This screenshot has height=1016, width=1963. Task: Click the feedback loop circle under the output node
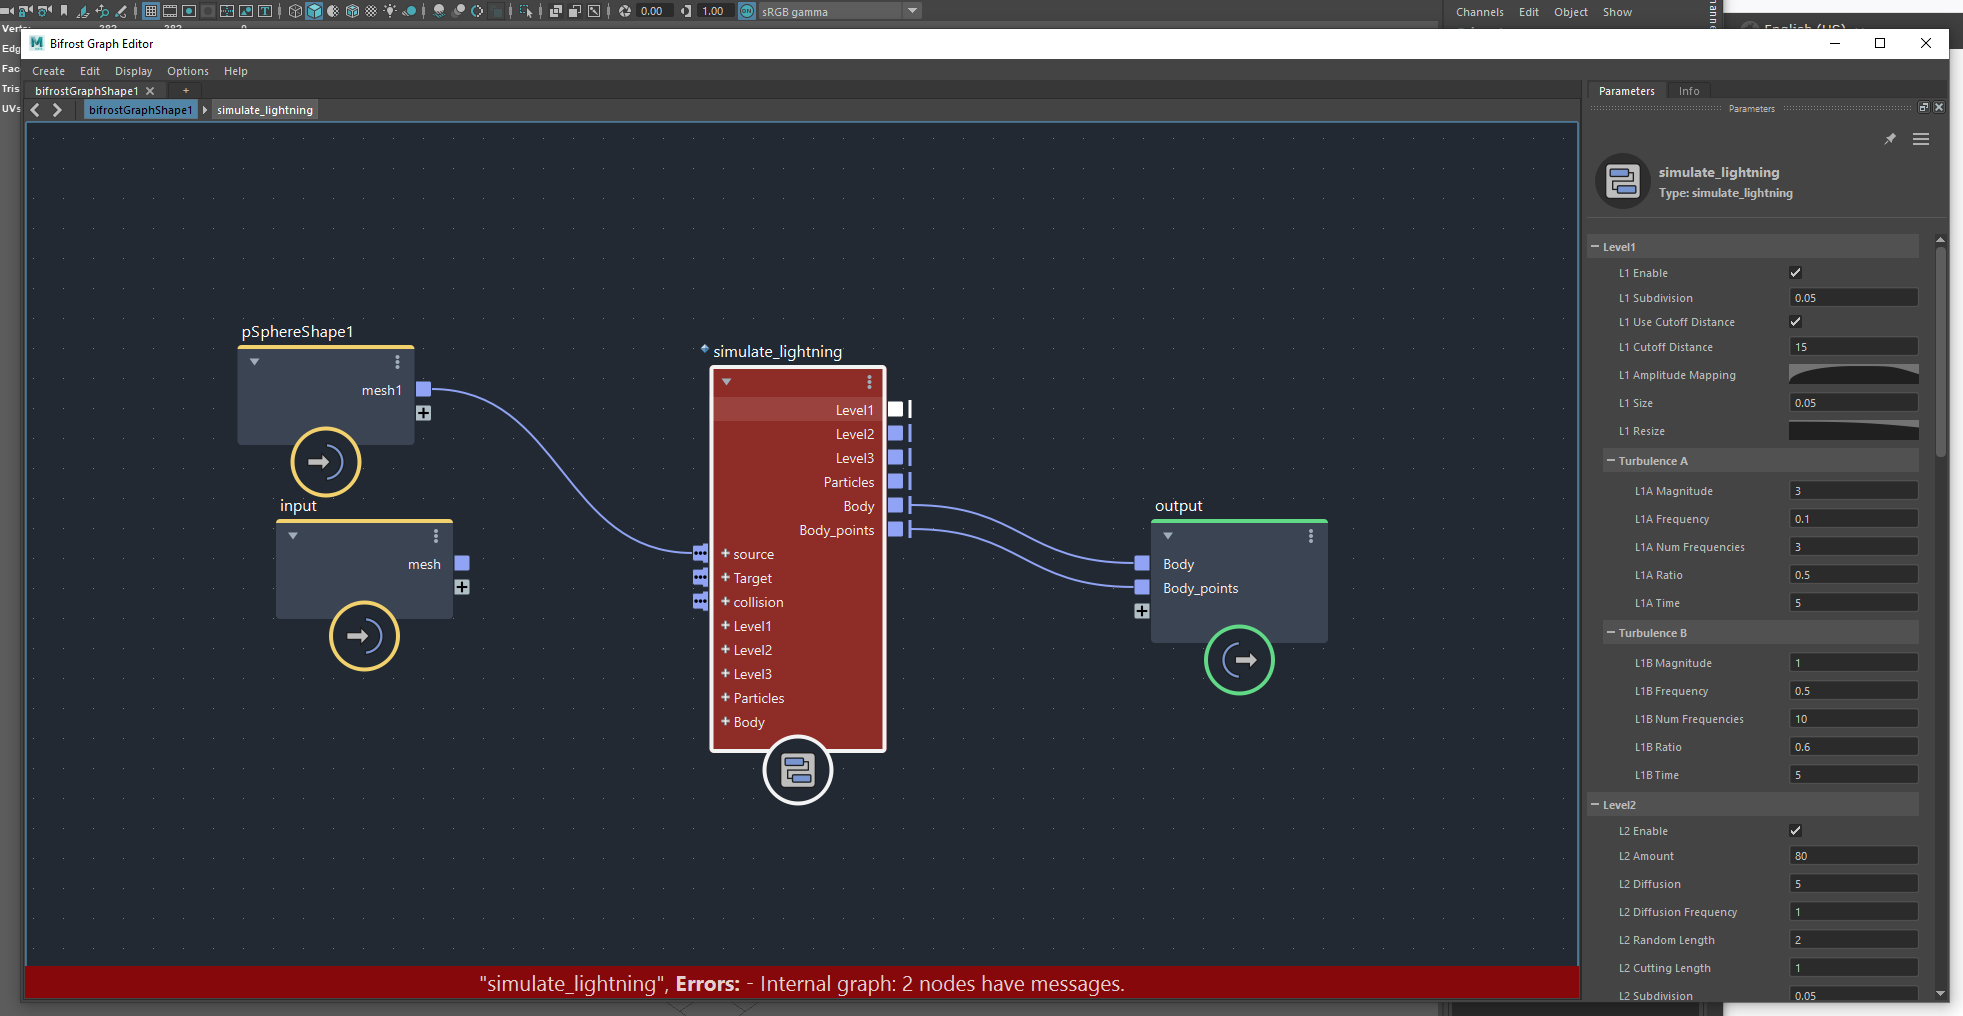(1240, 660)
